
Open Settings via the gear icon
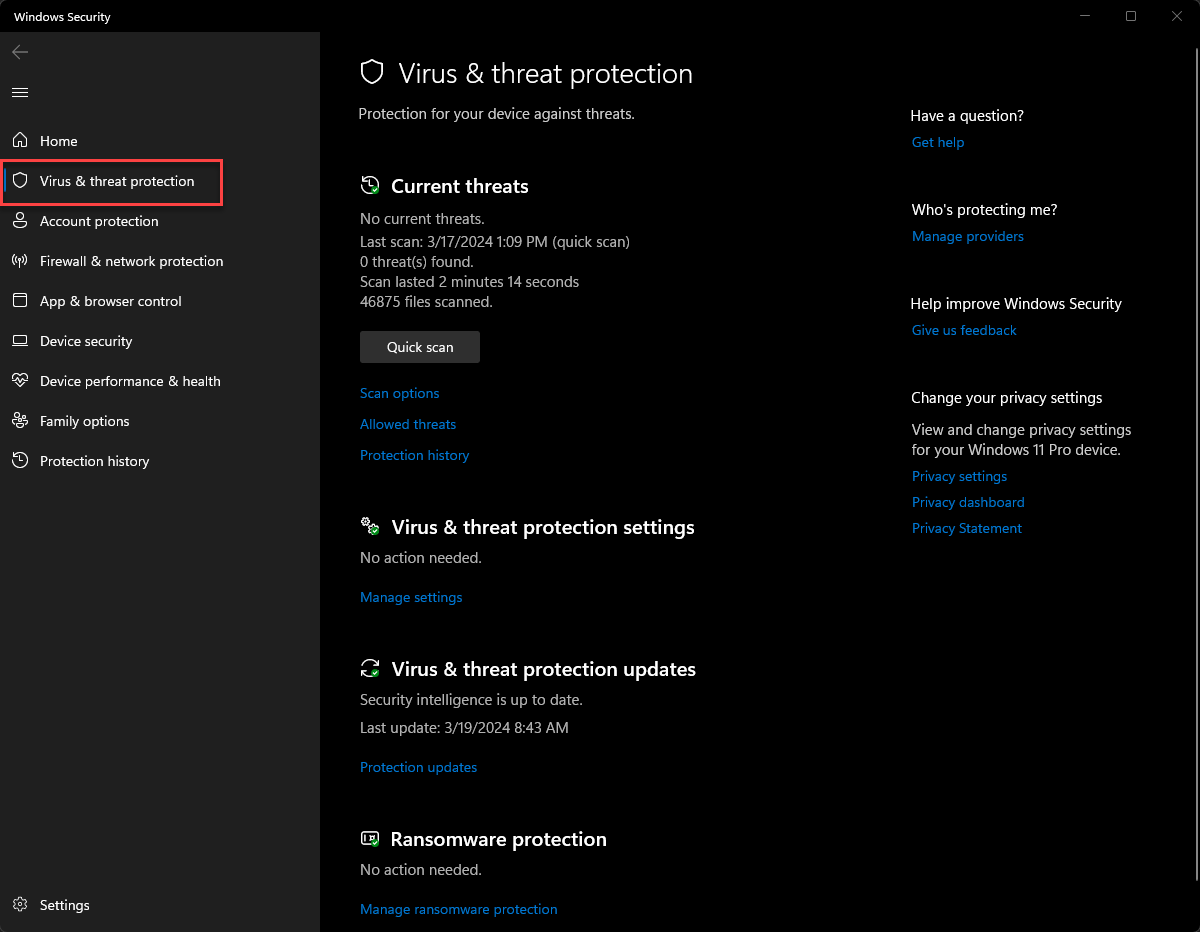(20, 905)
